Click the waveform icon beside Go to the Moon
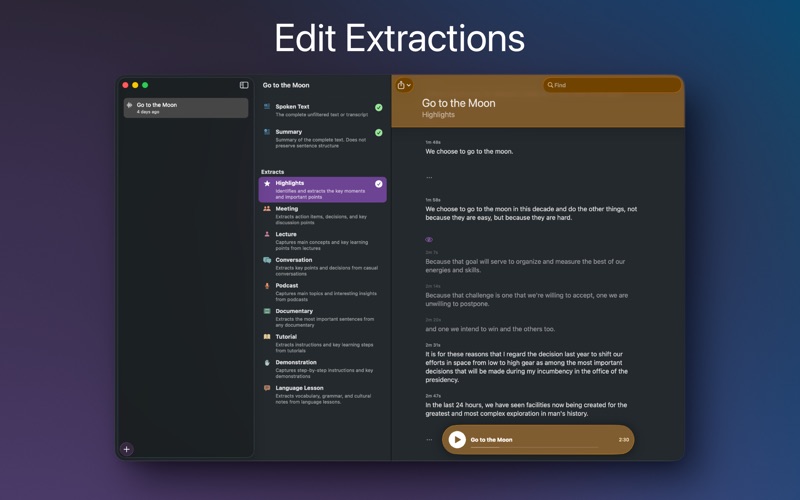Image resolution: width=800 pixels, height=500 pixels. (130, 105)
